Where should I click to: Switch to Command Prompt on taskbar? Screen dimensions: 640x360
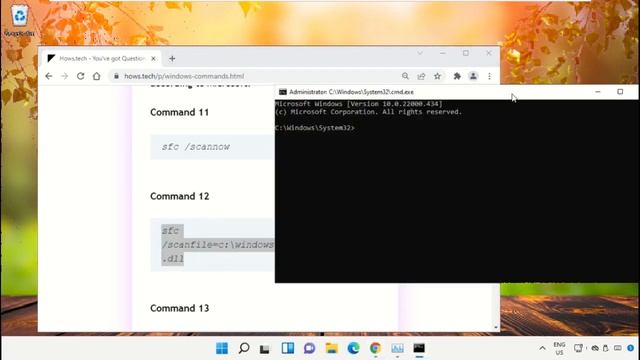(419, 348)
